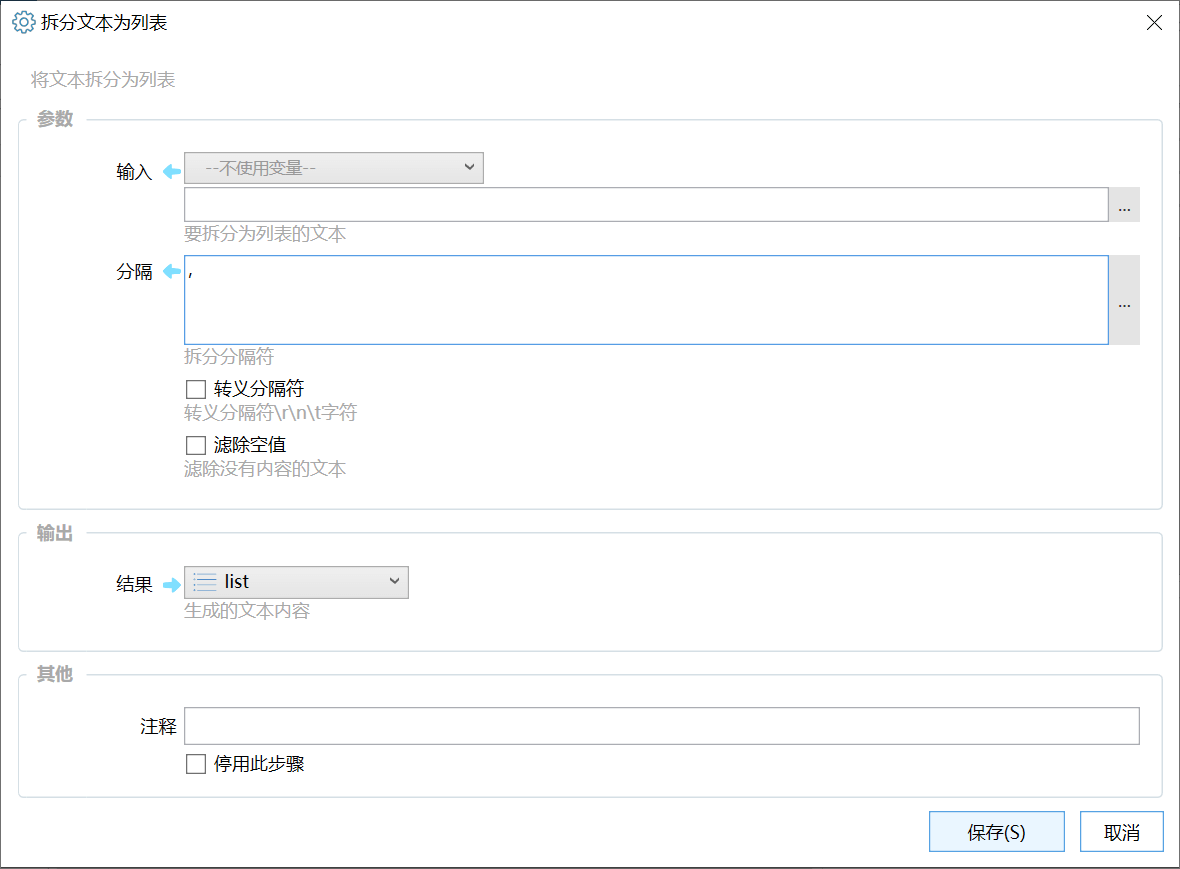This screenshot has width=1180, height=869.
Task: Click the ellipsis button beside the input text field
Action: click(1124, 205)
